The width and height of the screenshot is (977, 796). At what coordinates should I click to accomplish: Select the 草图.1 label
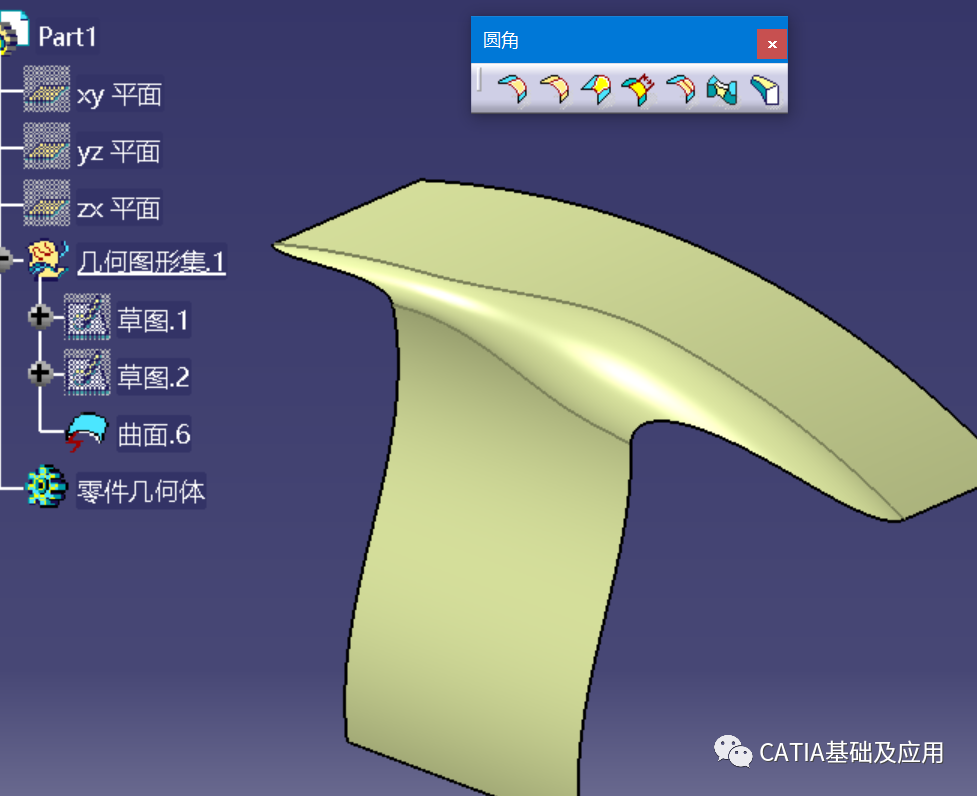coord(153,320)
